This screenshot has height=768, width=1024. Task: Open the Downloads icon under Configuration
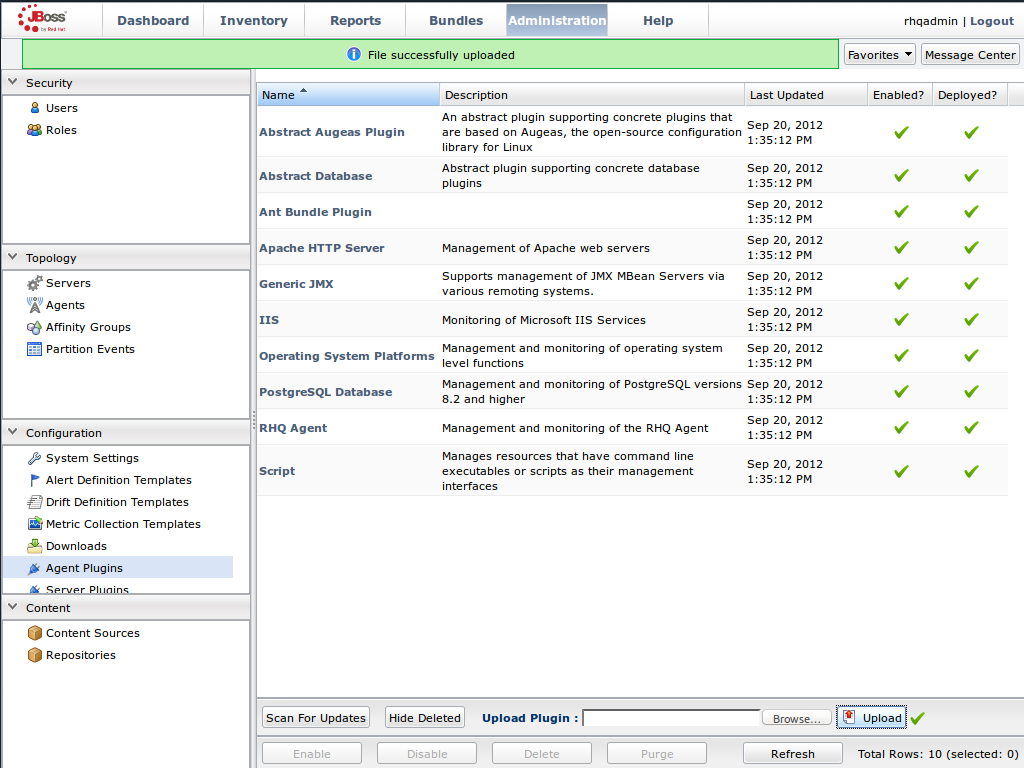point(33,545)
